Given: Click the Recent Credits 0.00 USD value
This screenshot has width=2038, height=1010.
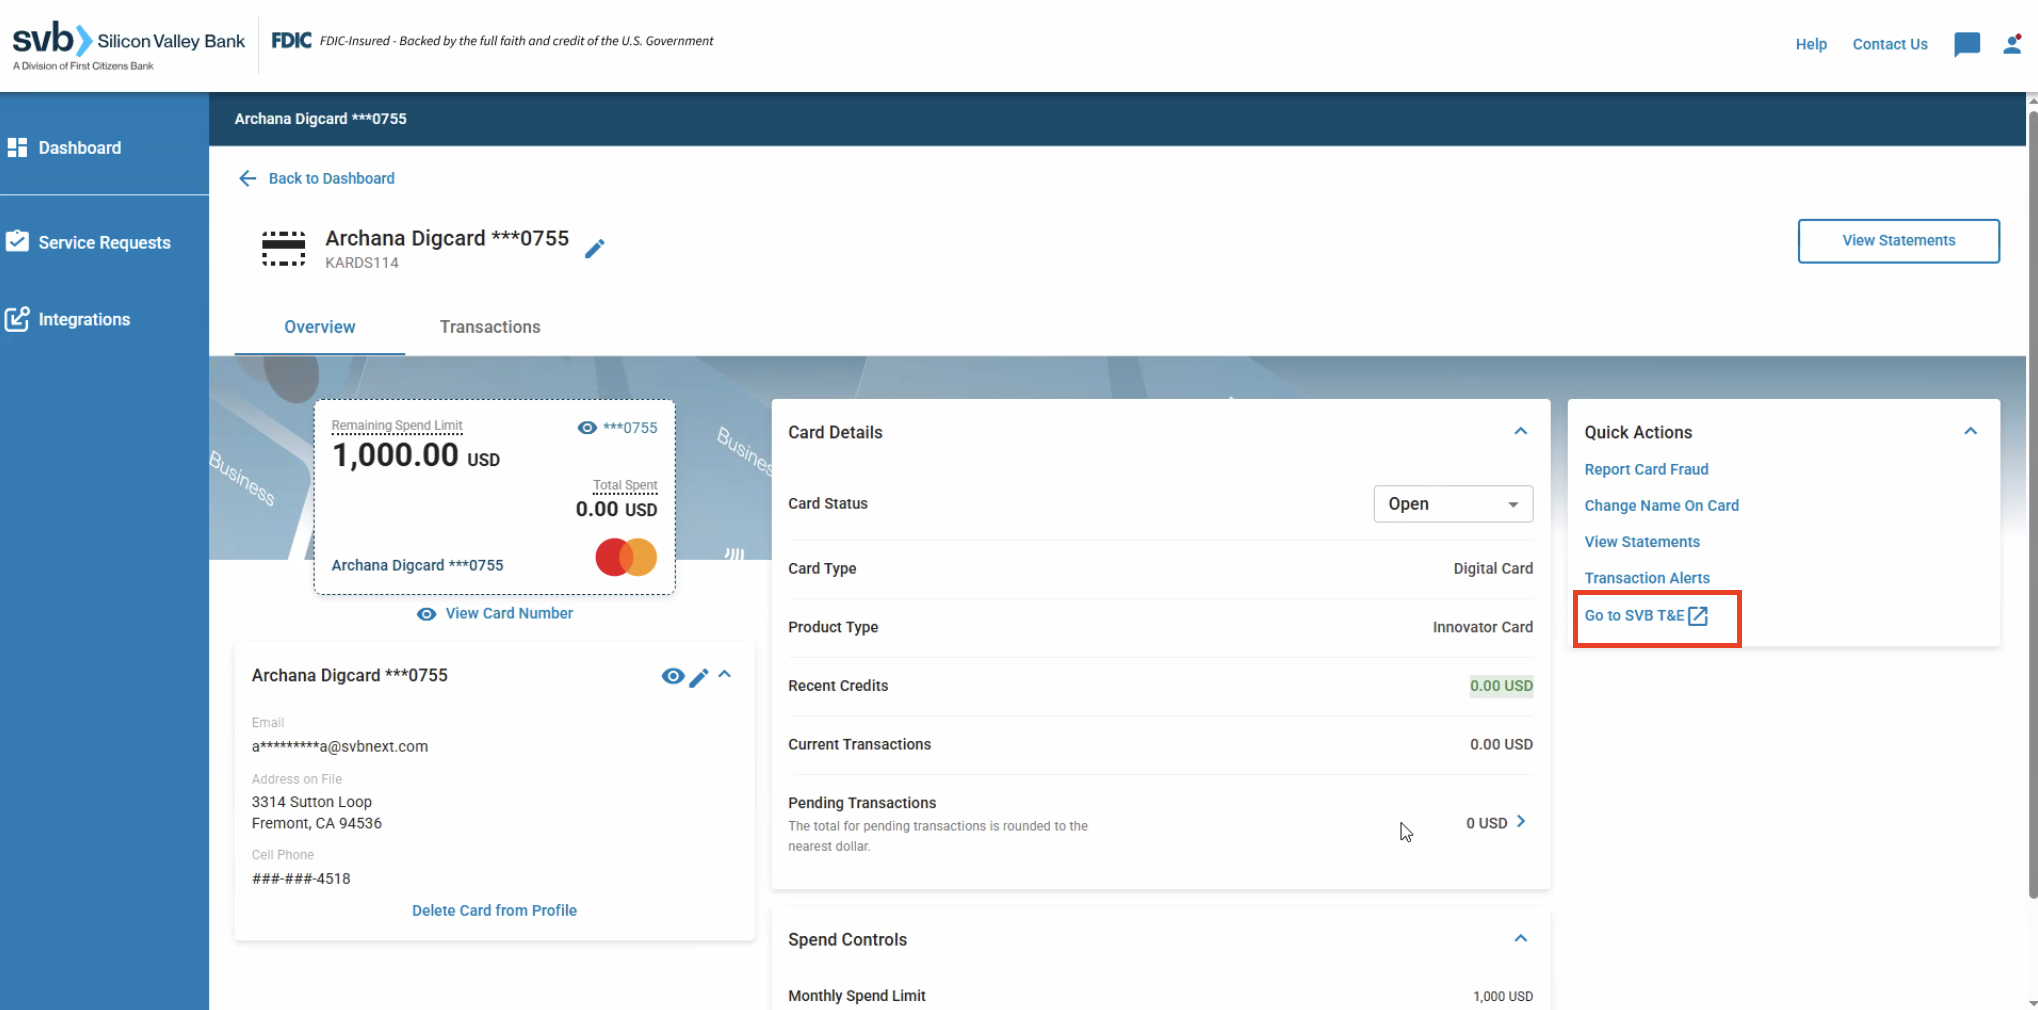Looking at the screenshot, I should pyautogui.click(x=1501, y=686).
